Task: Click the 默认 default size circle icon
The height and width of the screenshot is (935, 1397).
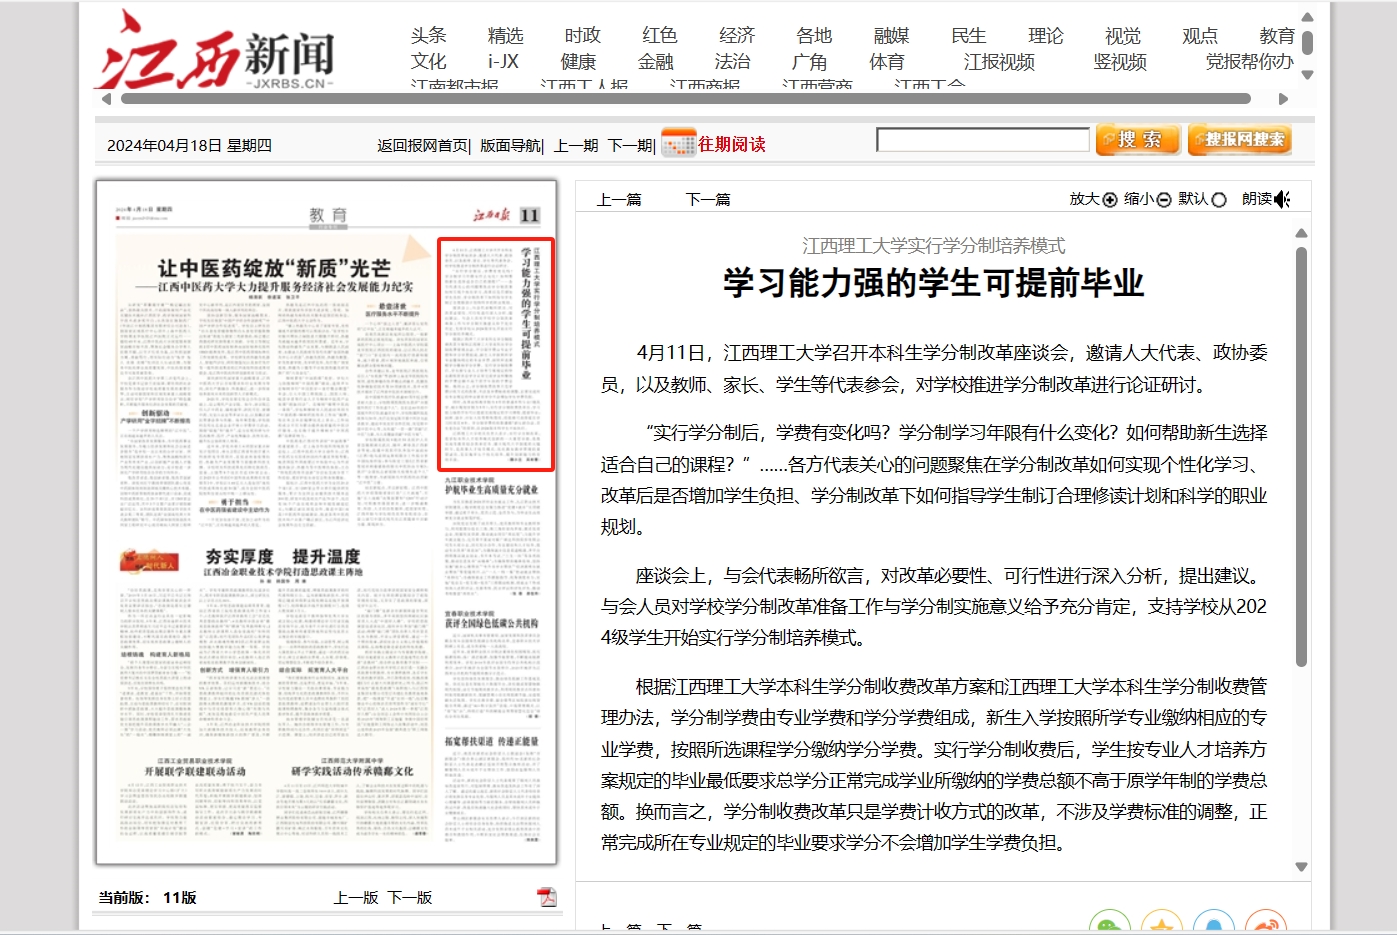Action: (1218, 200)
